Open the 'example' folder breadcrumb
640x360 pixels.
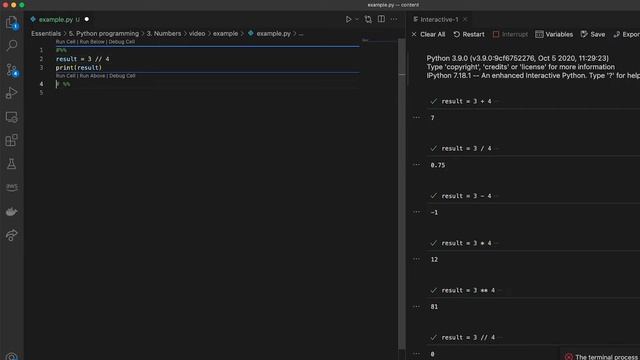225,33
